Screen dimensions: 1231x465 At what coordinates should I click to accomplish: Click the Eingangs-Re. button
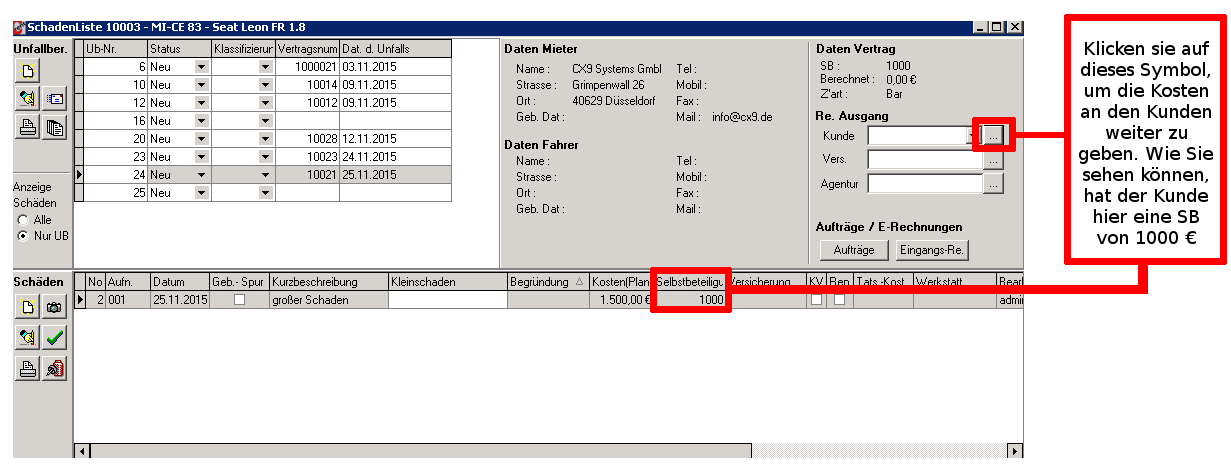pos(932,250)
